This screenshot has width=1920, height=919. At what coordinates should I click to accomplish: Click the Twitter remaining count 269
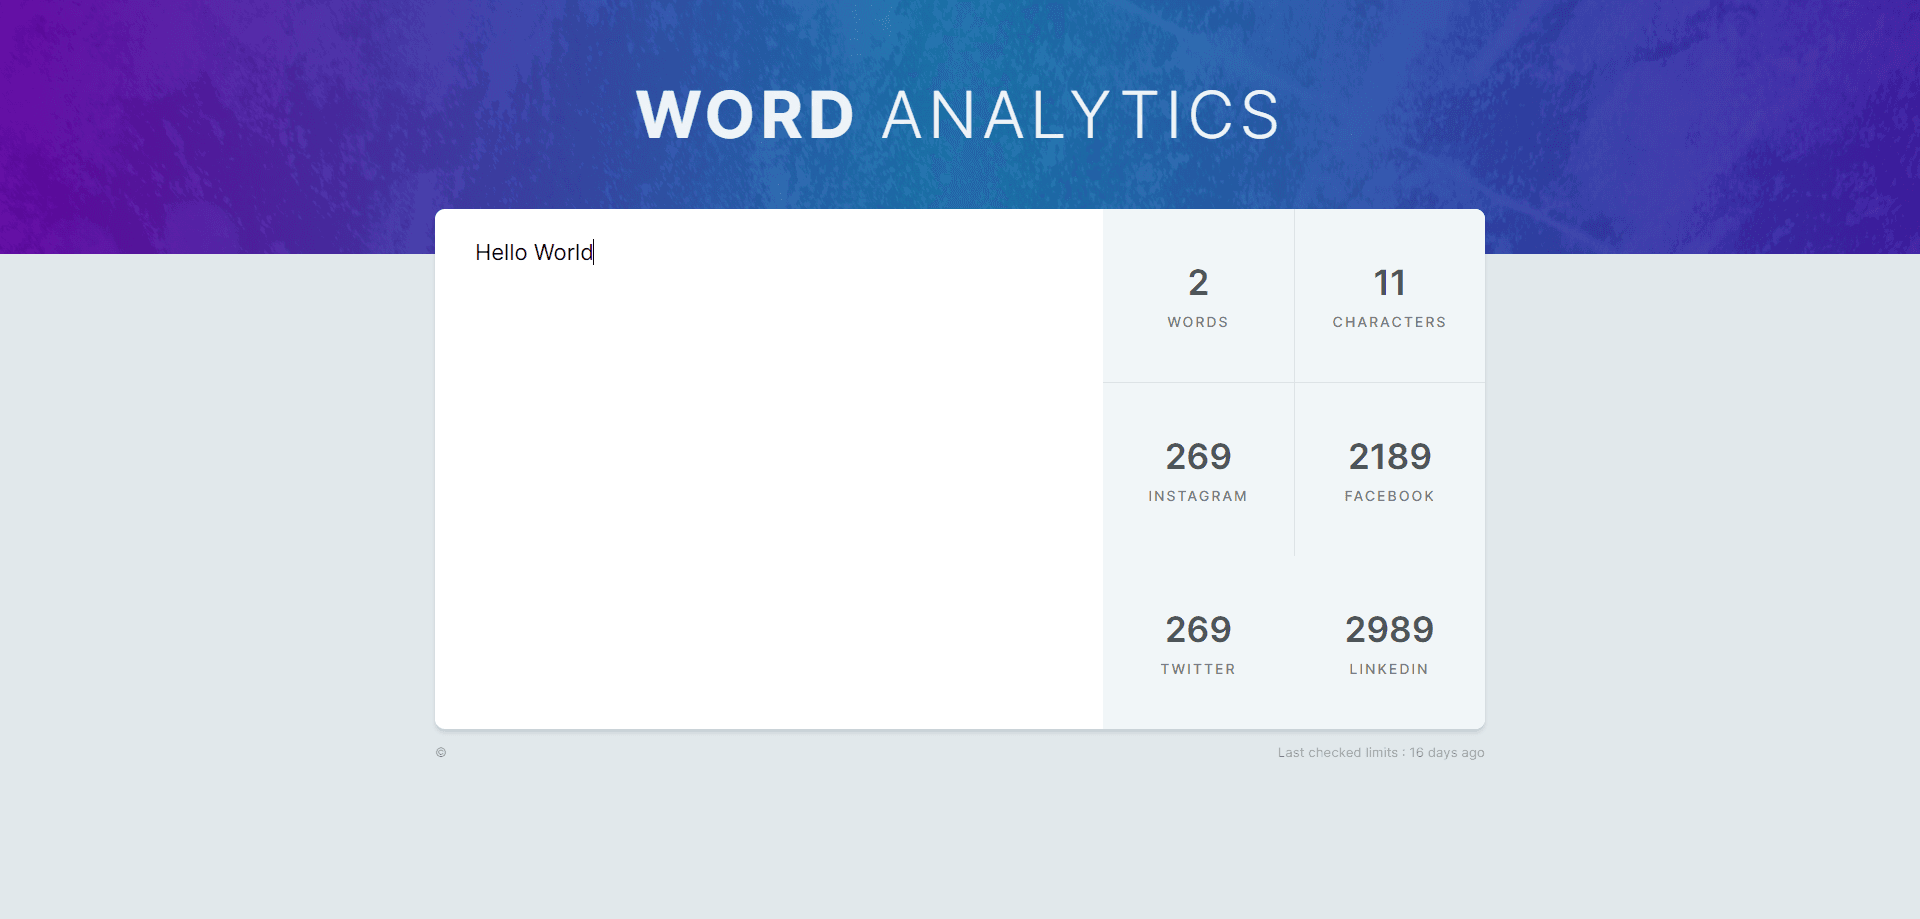(x=1198, y=630)
